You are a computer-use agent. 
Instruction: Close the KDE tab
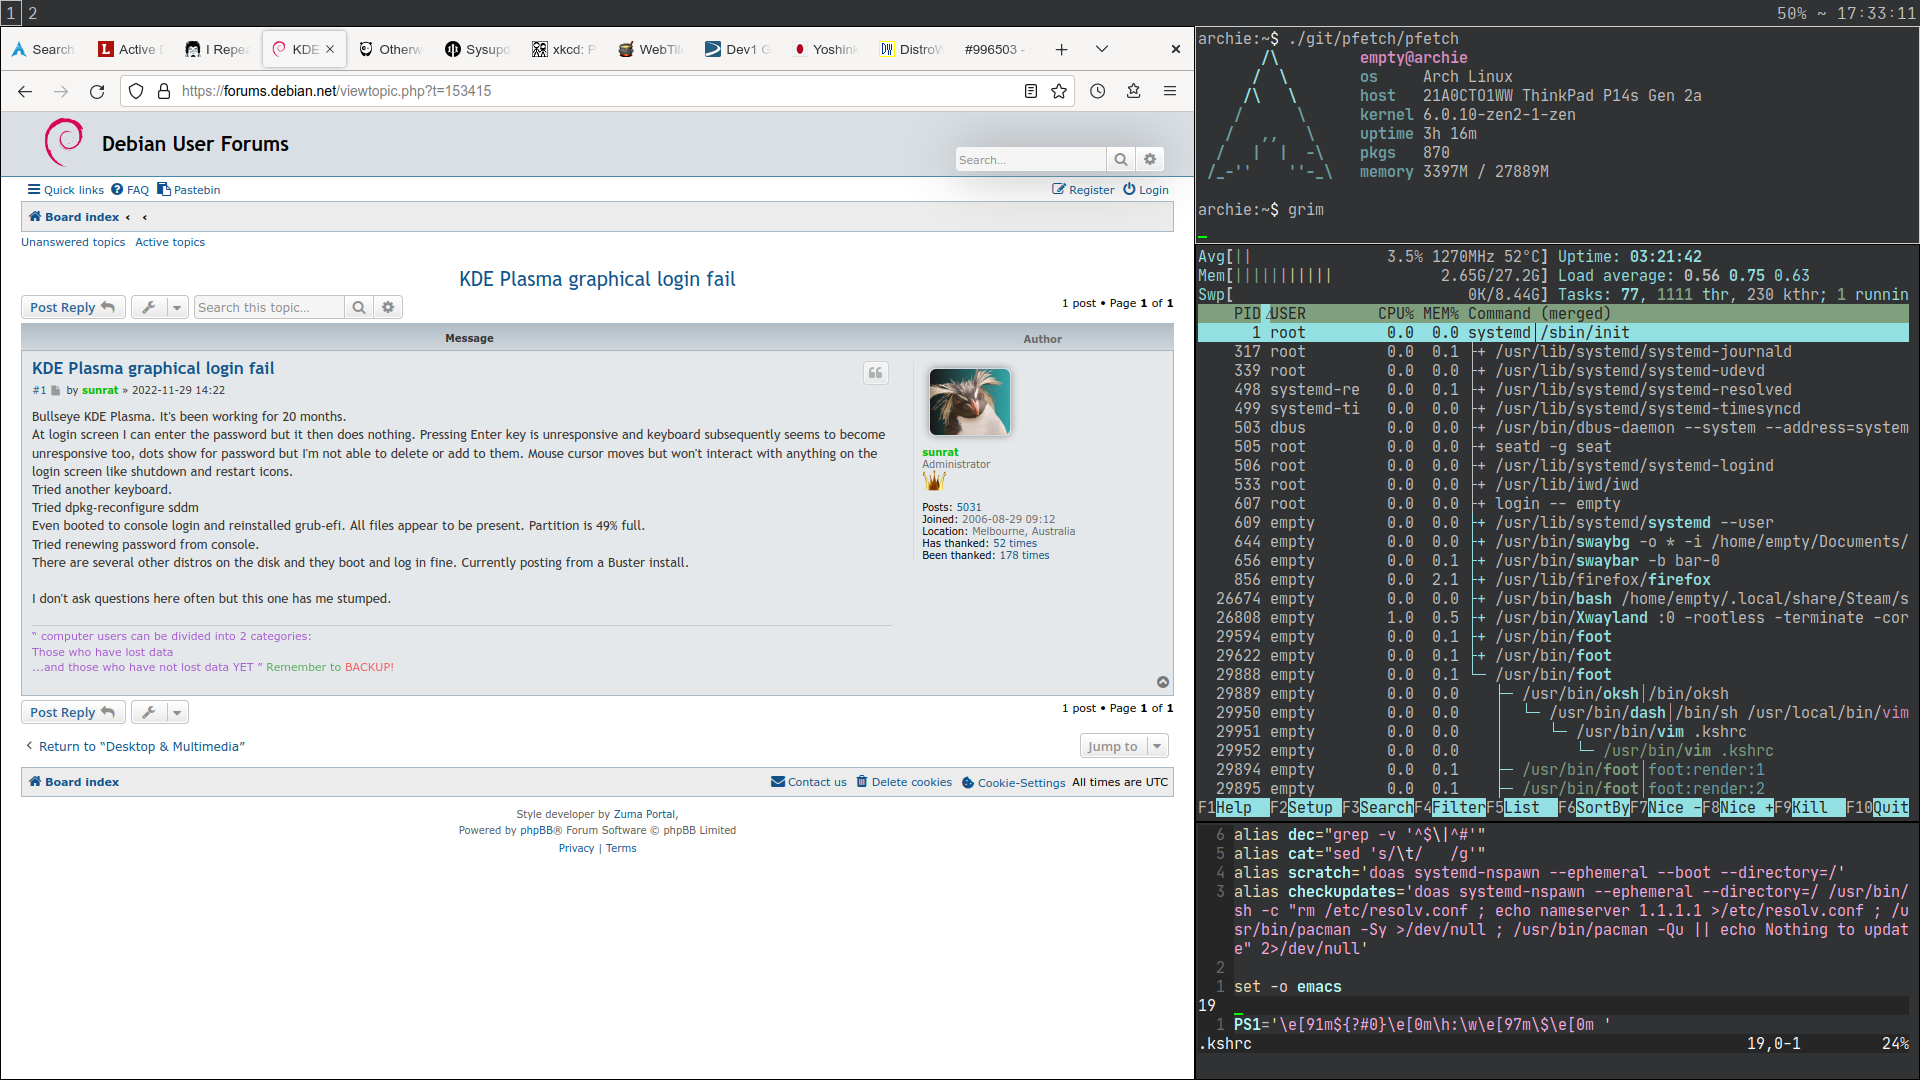330,49
